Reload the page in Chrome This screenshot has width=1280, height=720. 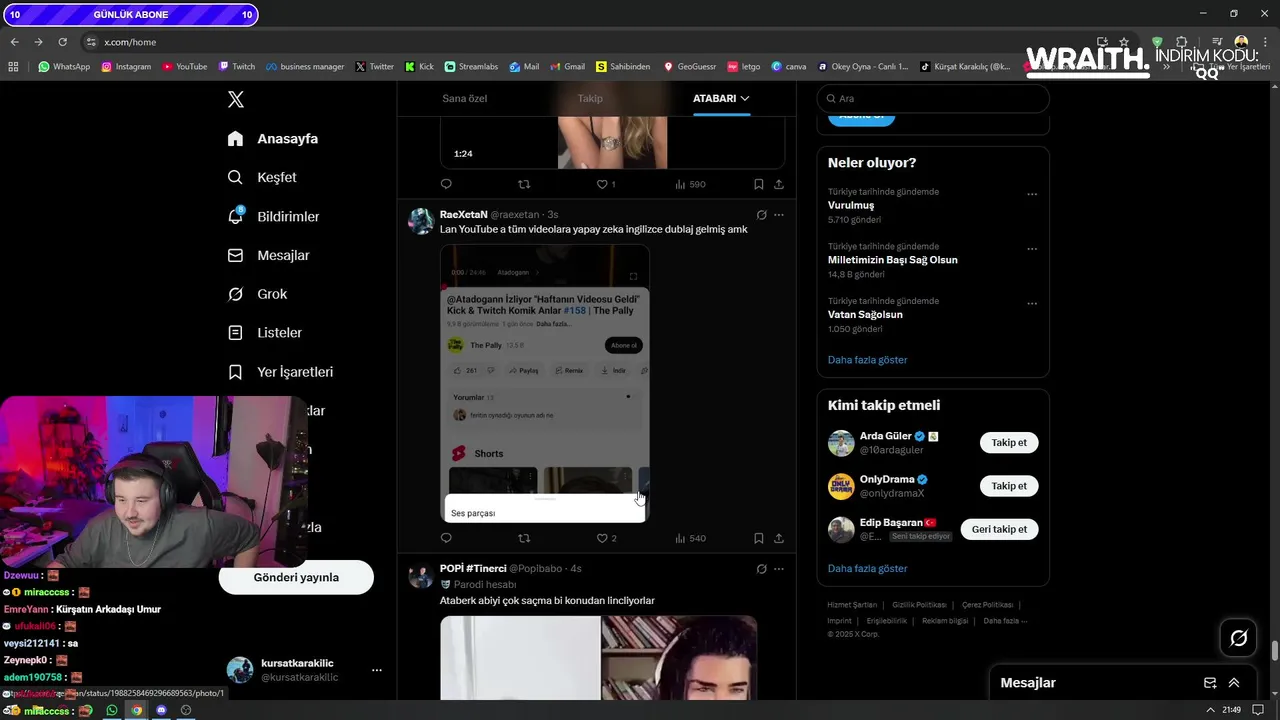(x=62, y=42)
